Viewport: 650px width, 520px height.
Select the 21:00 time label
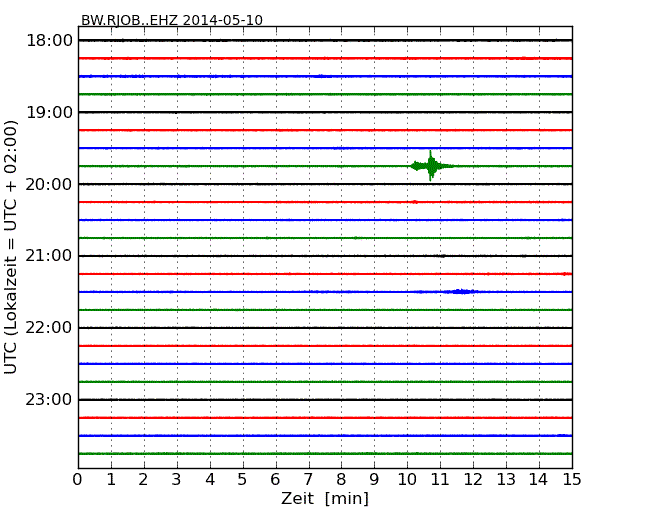tap(49, 256)
